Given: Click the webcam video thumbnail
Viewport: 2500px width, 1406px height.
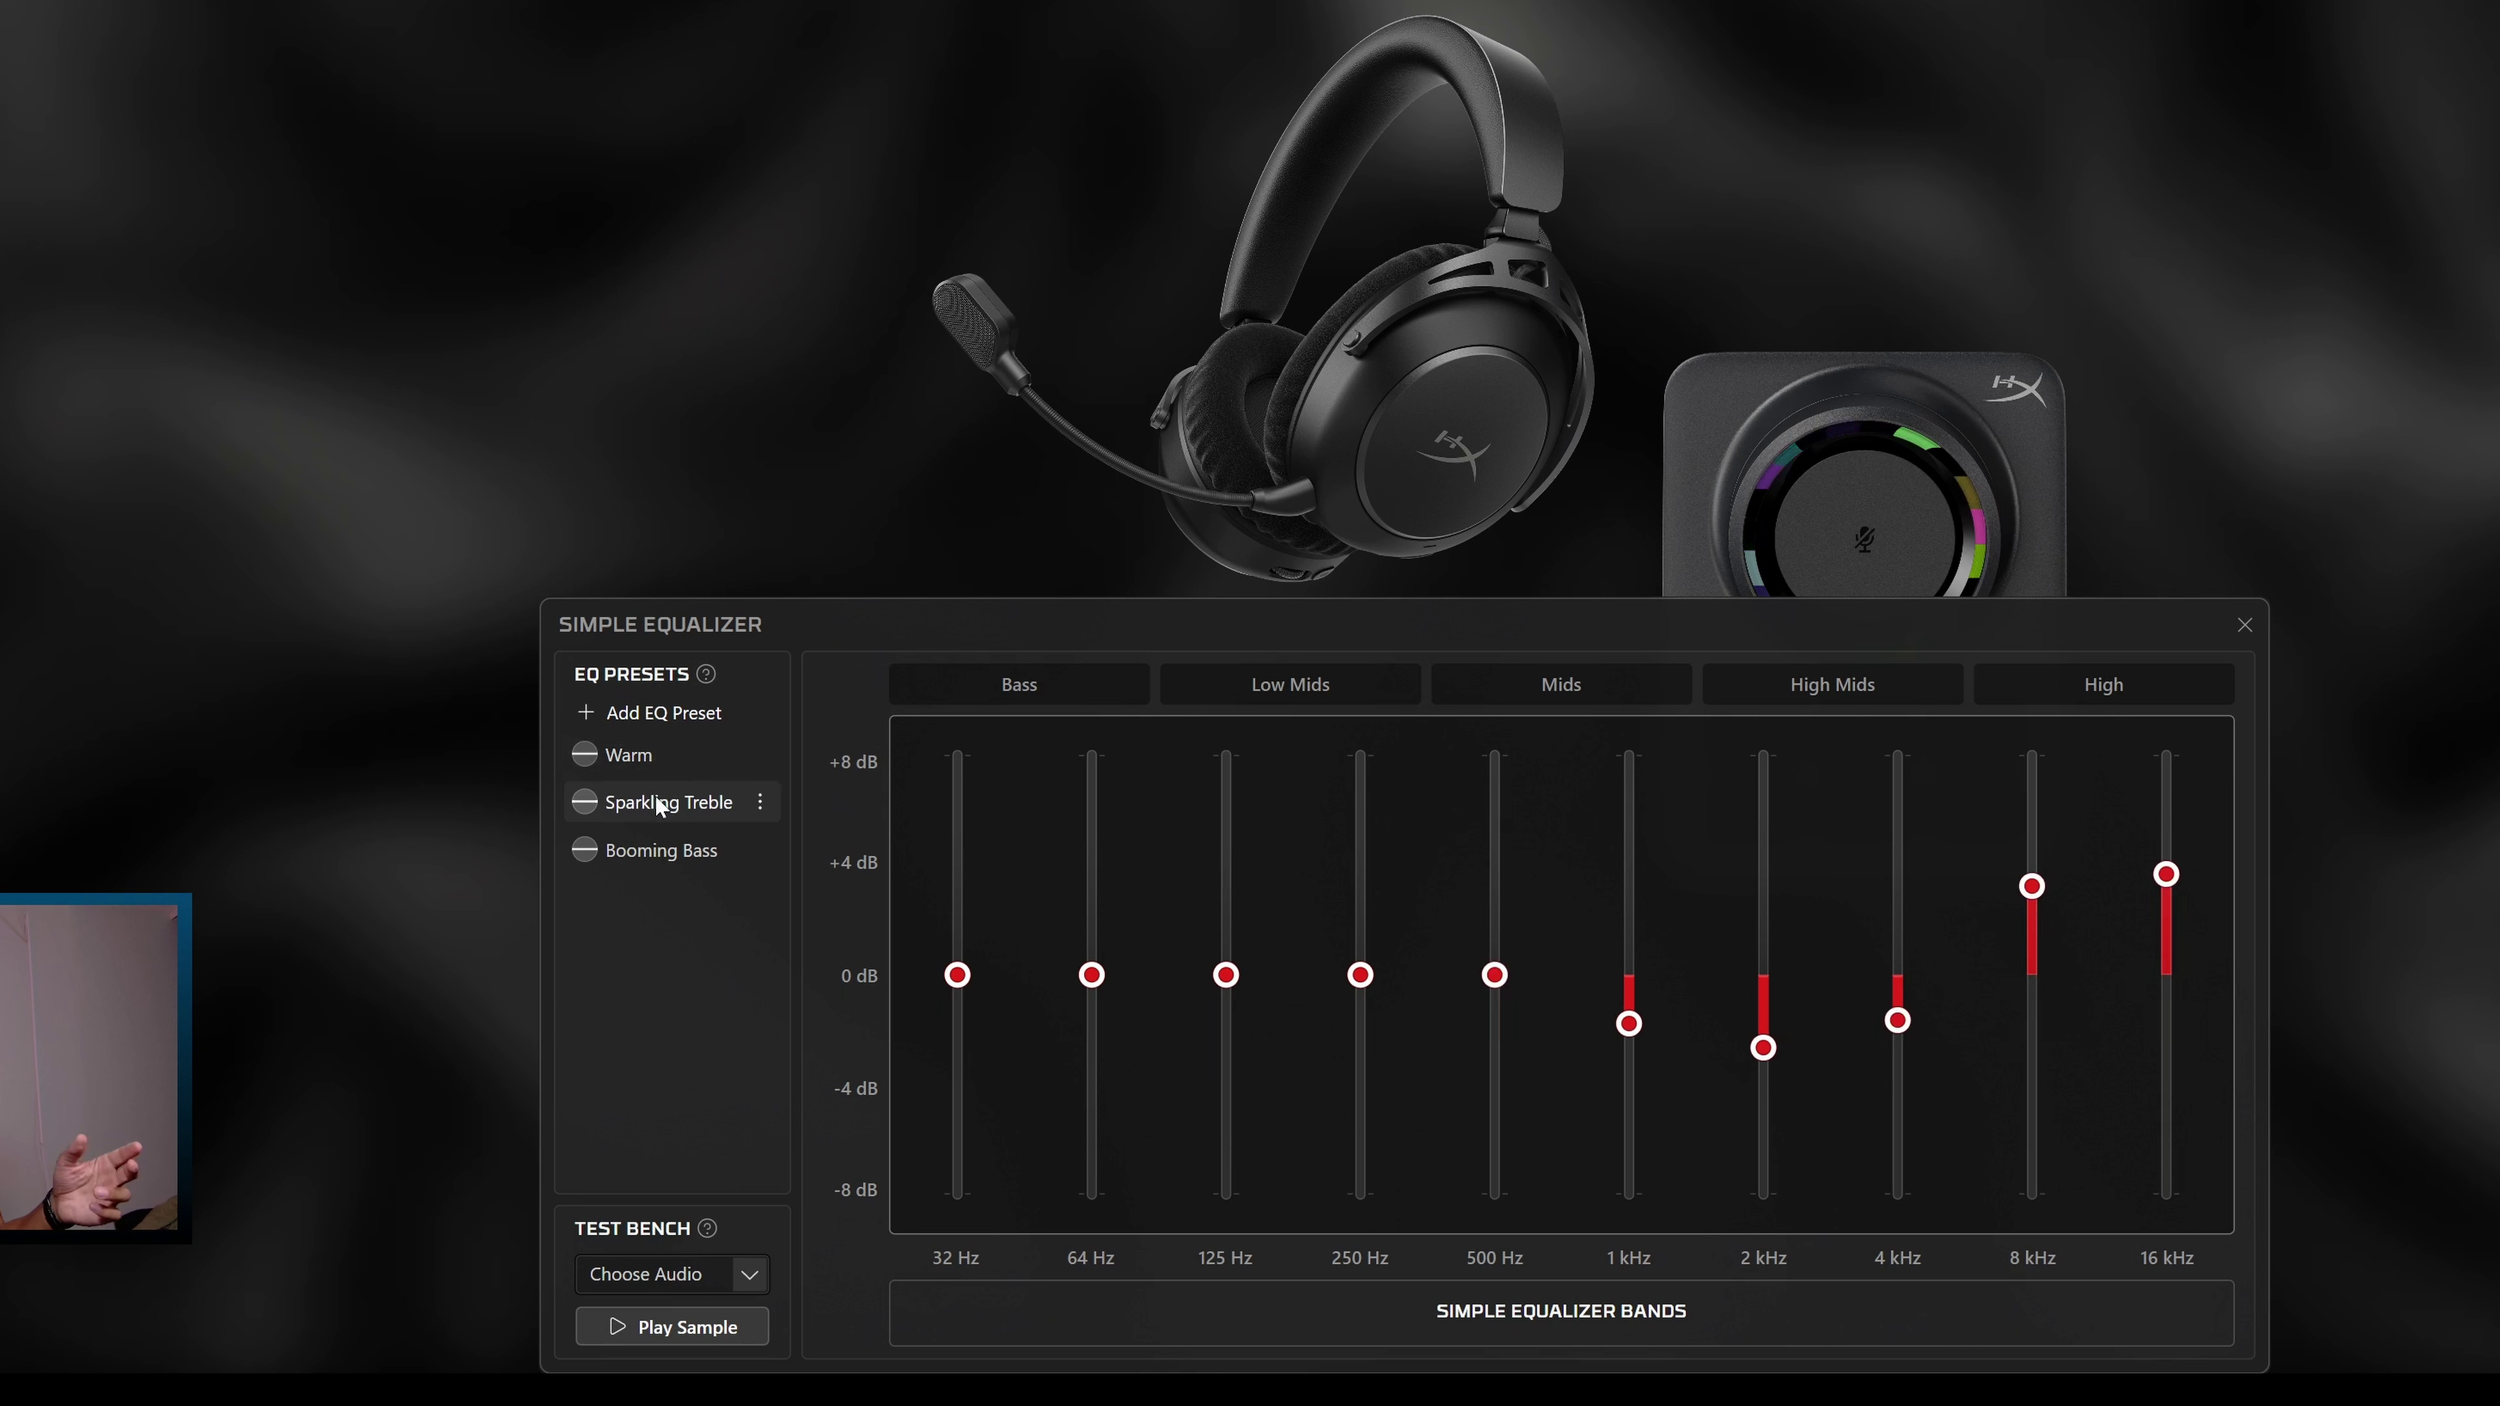Looking at the screenshot, I should (90, 1067).
